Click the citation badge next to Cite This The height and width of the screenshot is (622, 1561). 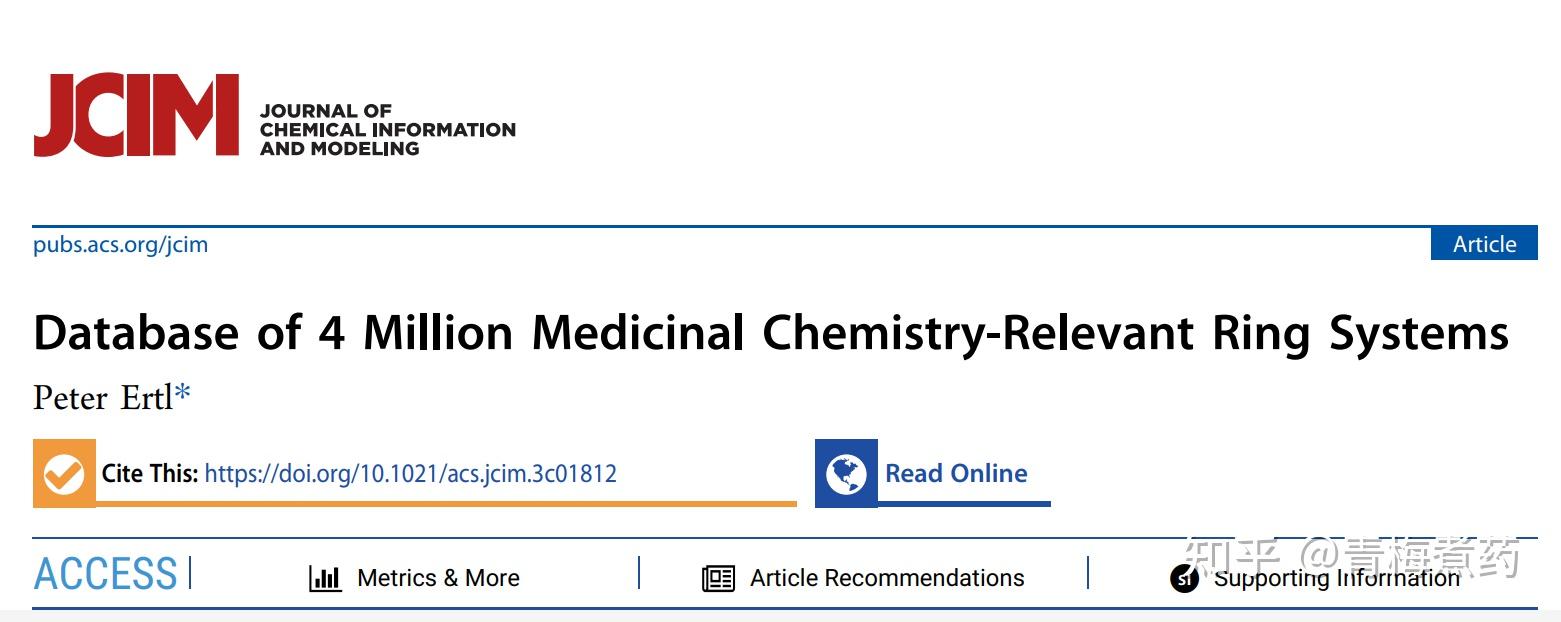tap(64, 472)
